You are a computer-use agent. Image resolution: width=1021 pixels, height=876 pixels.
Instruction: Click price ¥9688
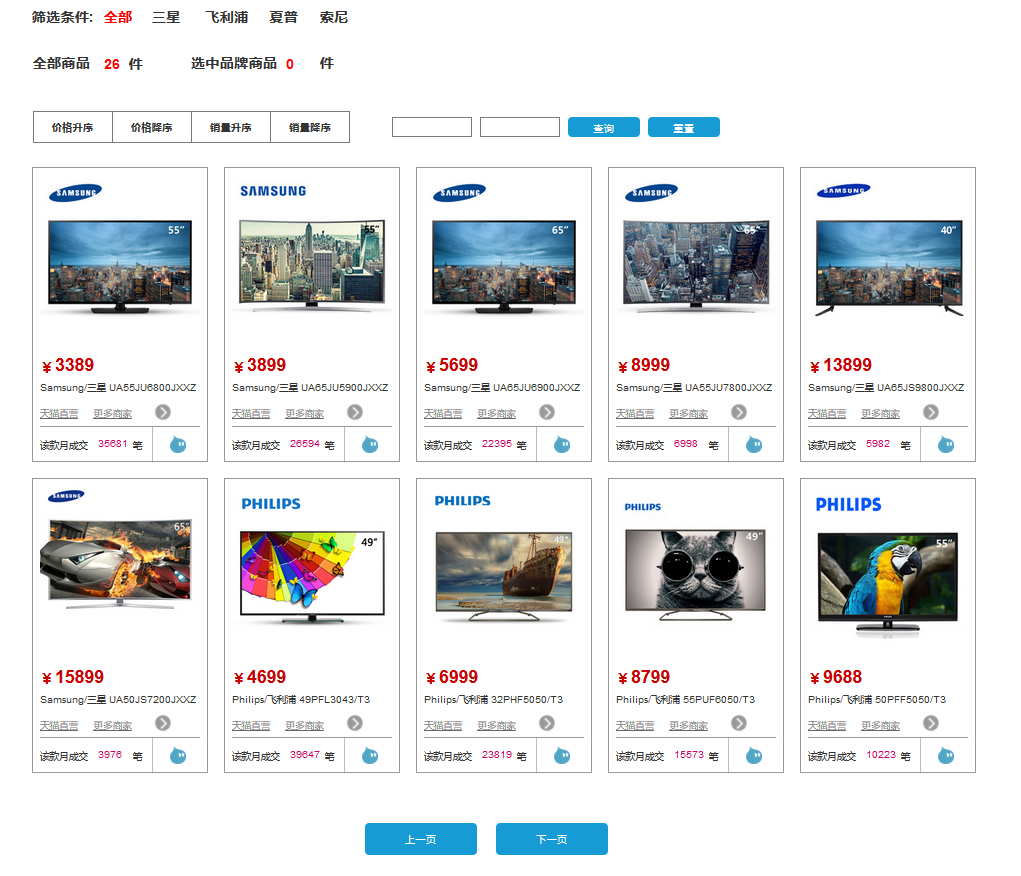click(836, 677)
